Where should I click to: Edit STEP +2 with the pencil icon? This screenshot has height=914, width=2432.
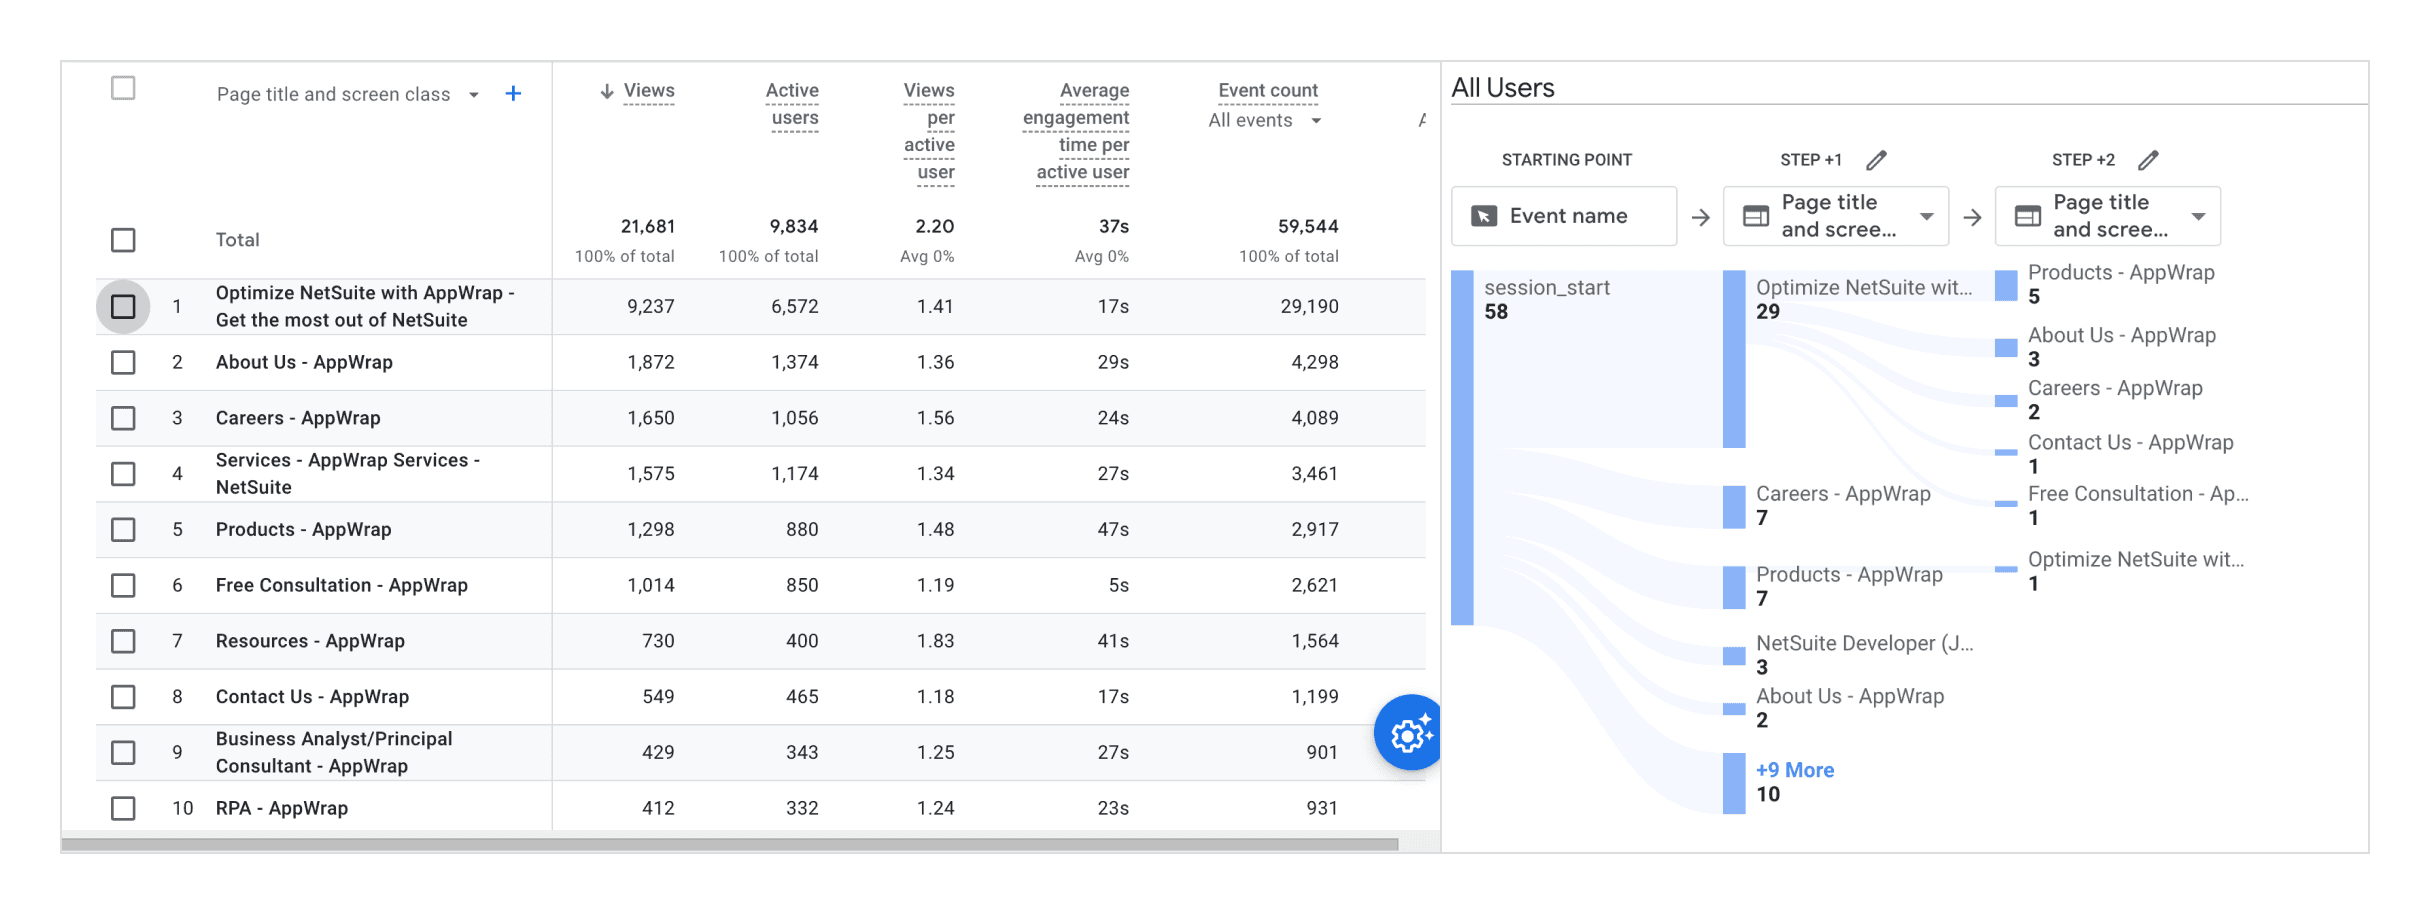tap(2148, 160)
